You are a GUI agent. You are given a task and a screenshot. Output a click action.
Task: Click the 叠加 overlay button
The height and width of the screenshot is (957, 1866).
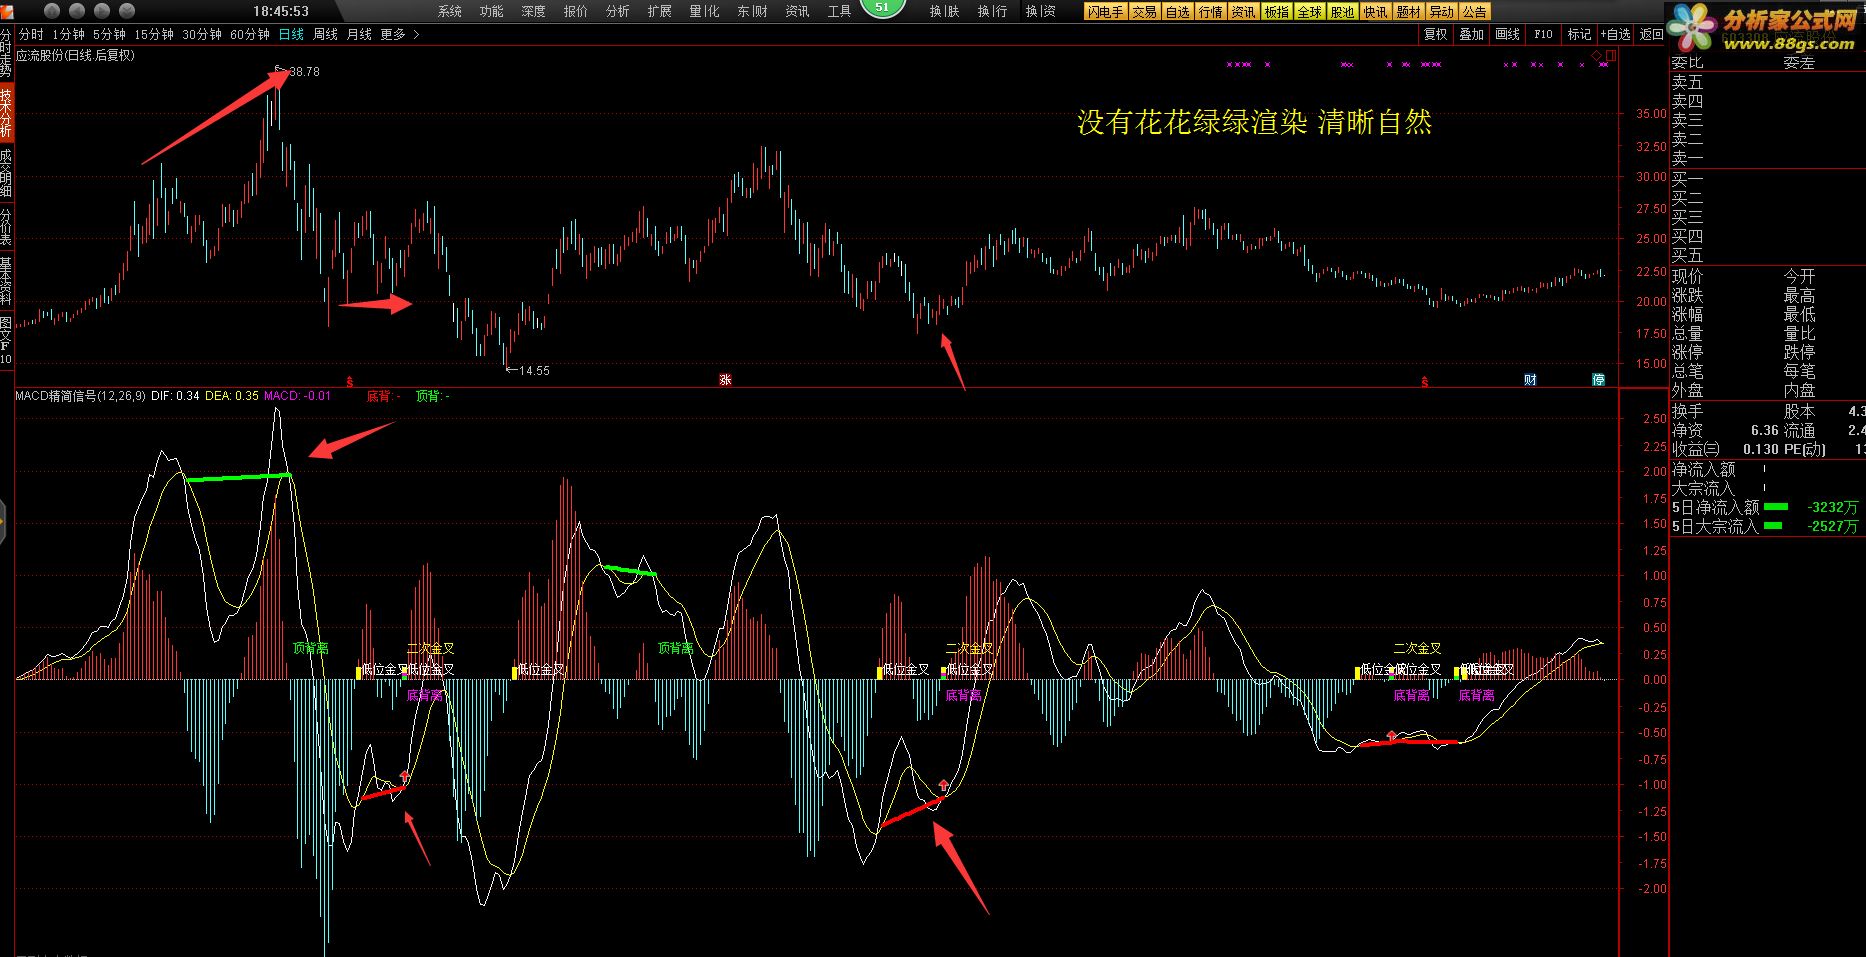[x=1472, y=34]
